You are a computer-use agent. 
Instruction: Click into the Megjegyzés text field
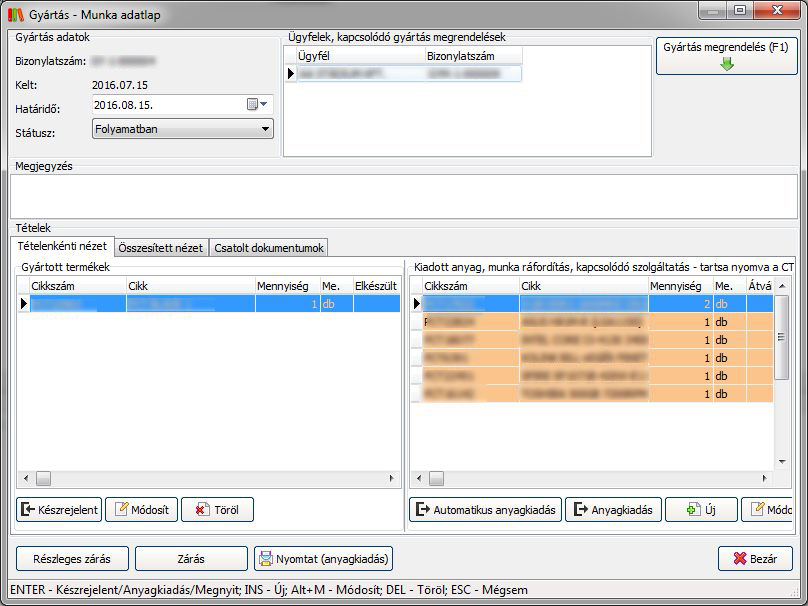click(x=403, y=195)
